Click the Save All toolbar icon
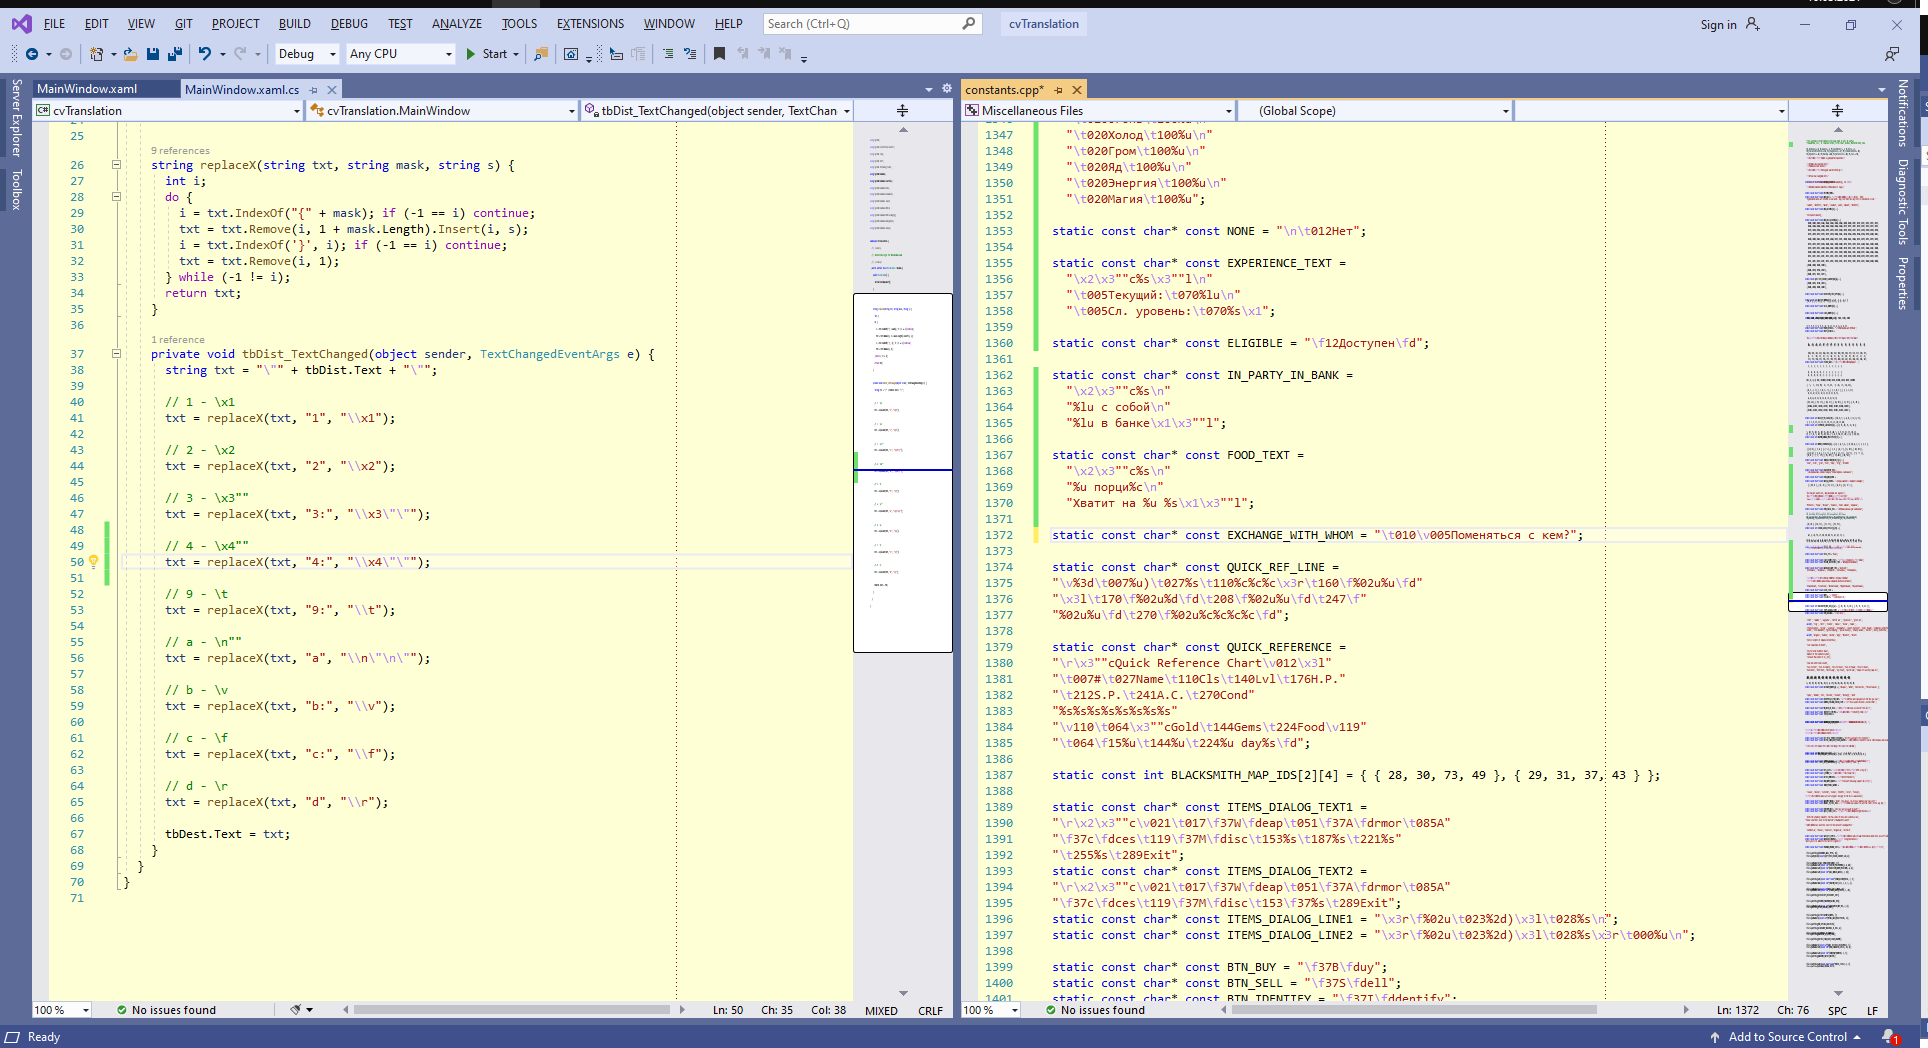Image resolution: width=1928 pixels, height=1048 pixels. tap(175, 54)
